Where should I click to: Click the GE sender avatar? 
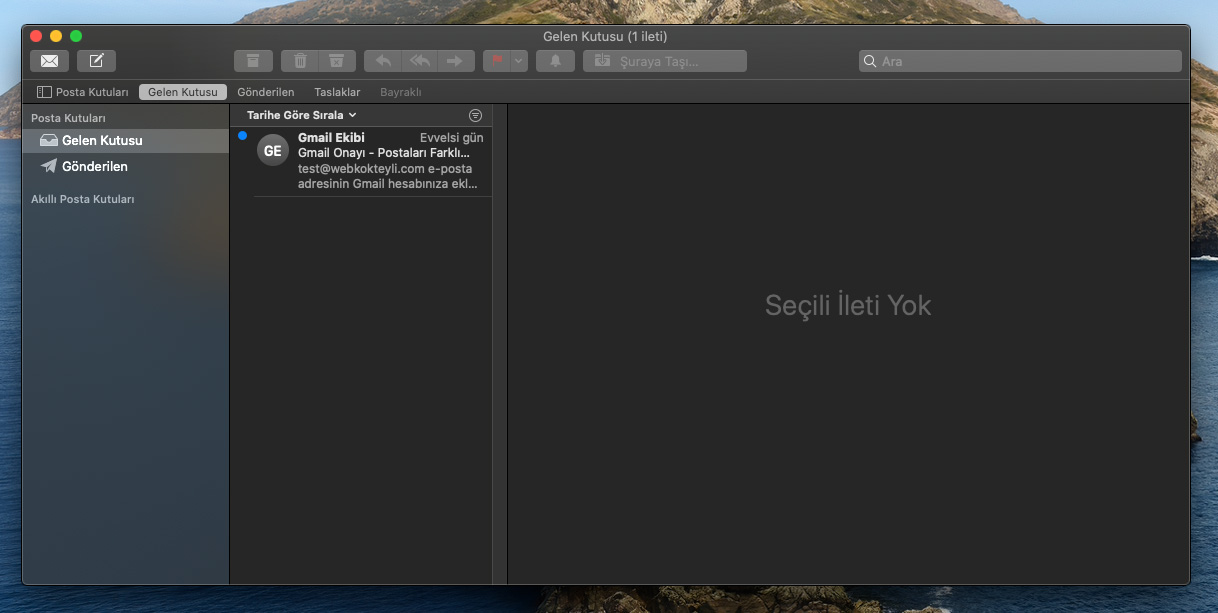click(x=273, y=151)
